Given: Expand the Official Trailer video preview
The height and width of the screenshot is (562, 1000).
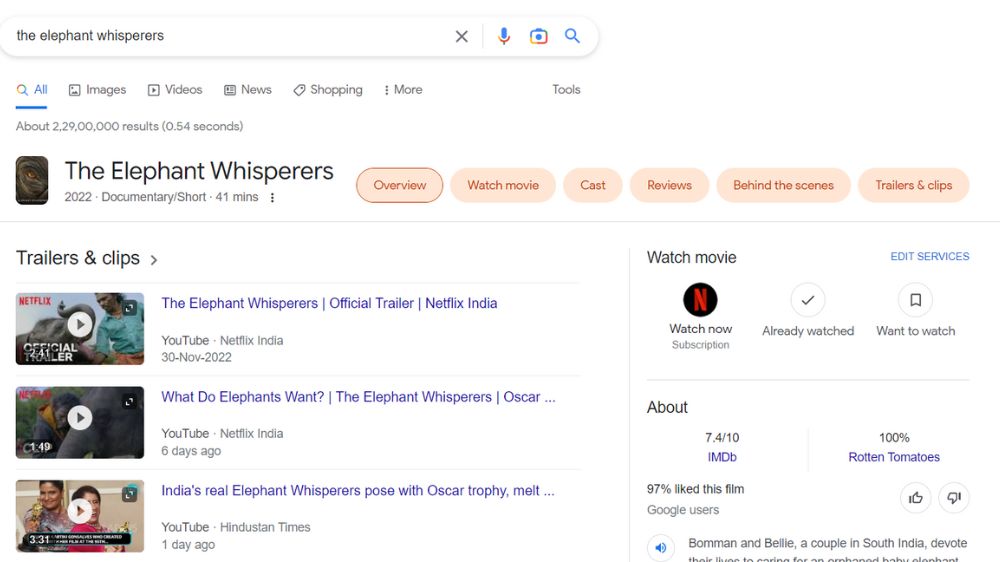Looking at the screenshot, I should (129, 308).
